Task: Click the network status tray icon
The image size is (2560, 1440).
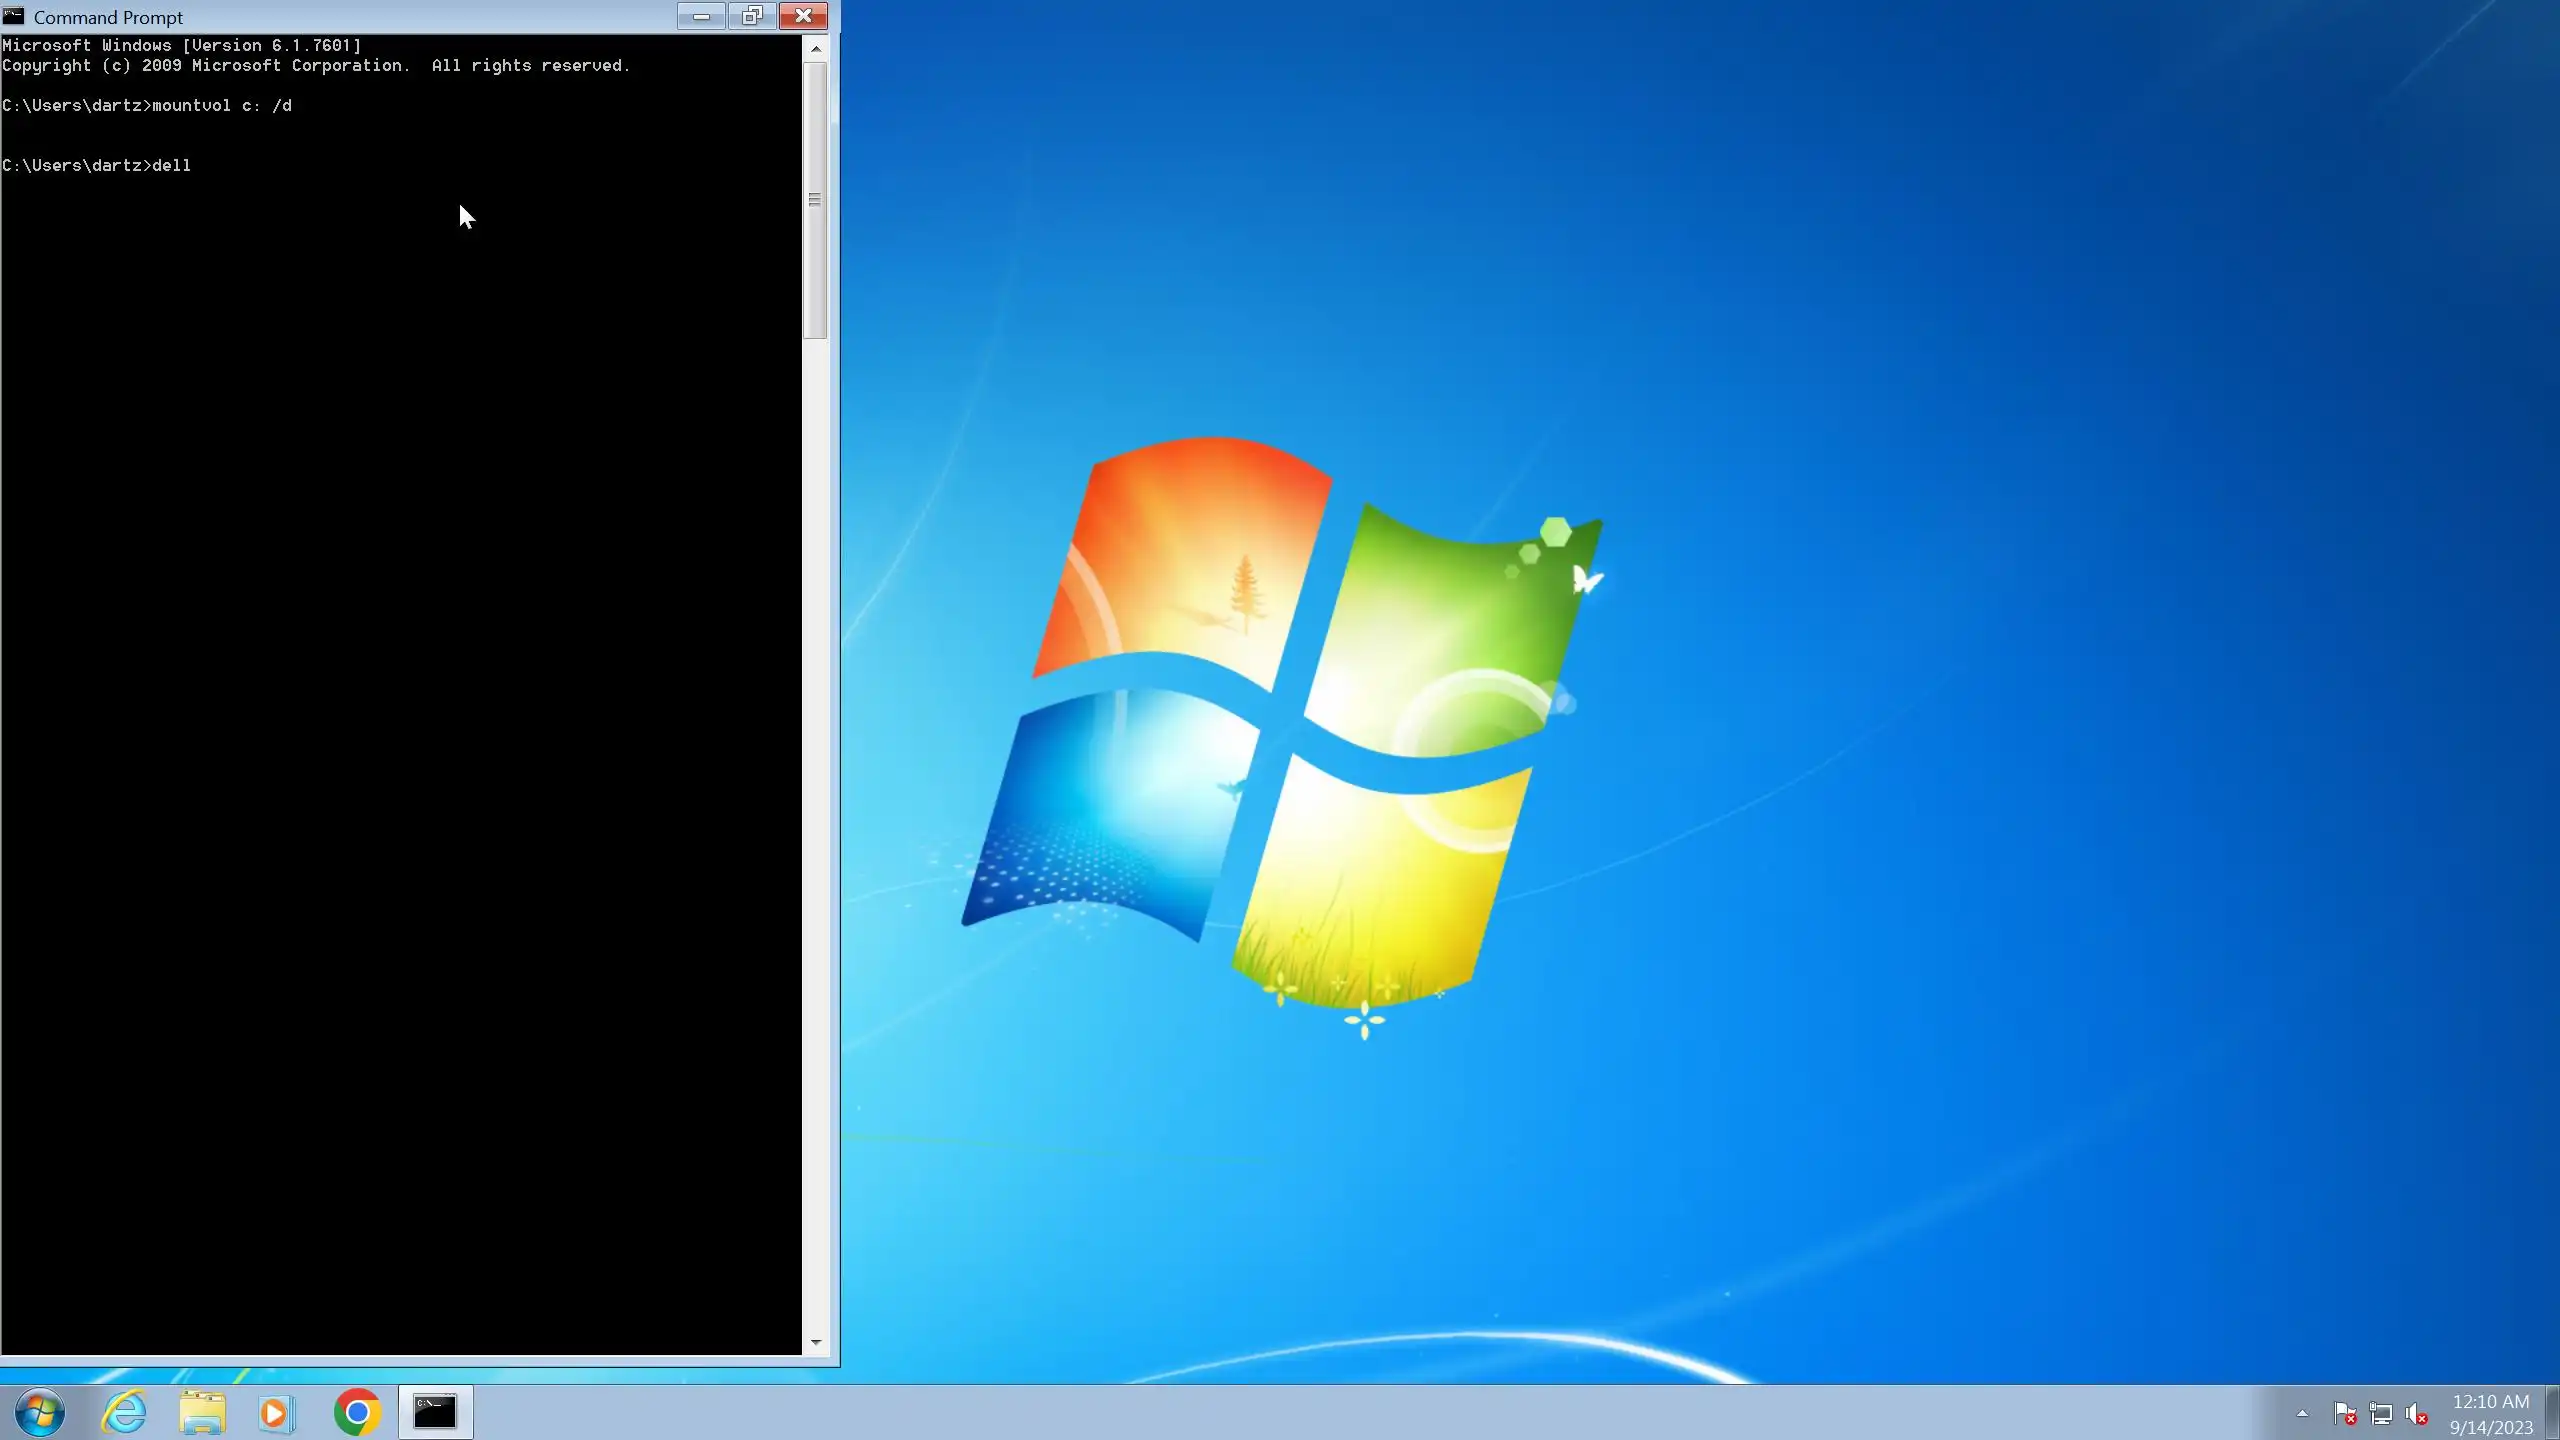Action: [x=2381, y=1414]
